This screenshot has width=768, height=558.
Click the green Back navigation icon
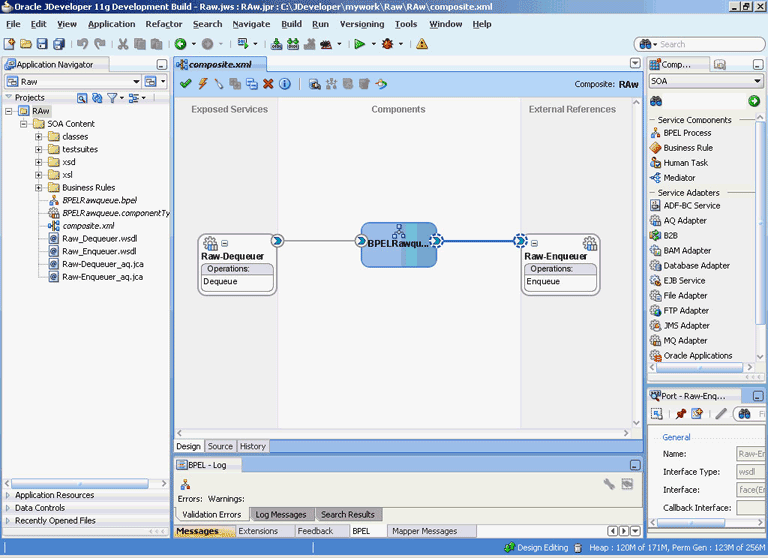[180, 44]
